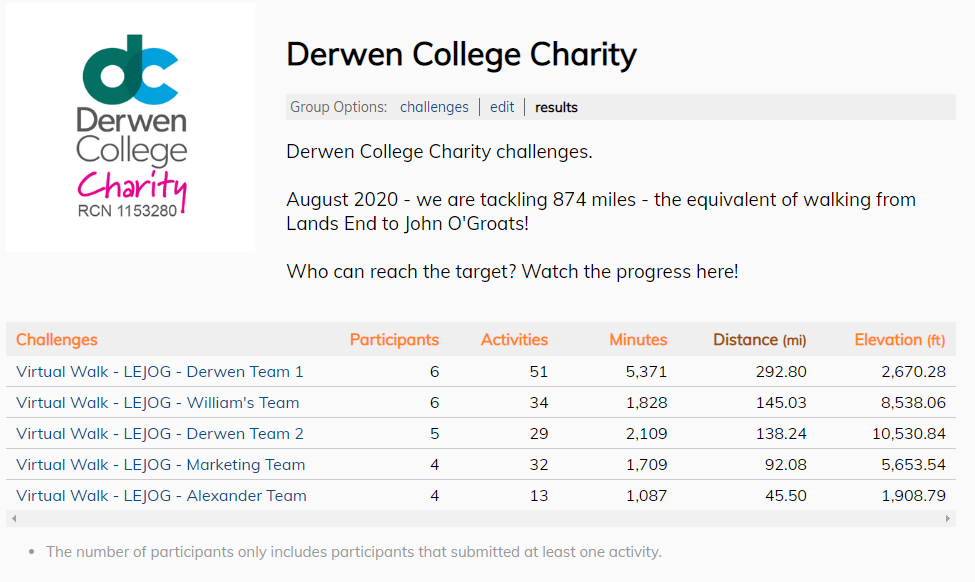Open Virtual Walk - LEJOG - Derwen Team 2

(x=160, y=434)
